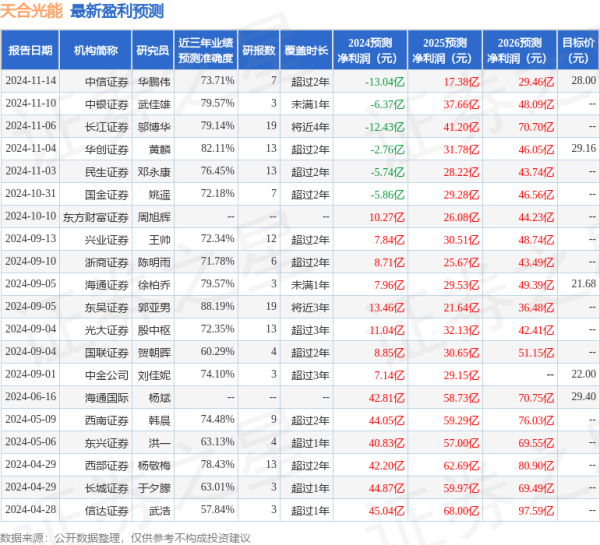600x545 pixels.
Task: Click analyst name 杨敬梅
Action: 154,466
